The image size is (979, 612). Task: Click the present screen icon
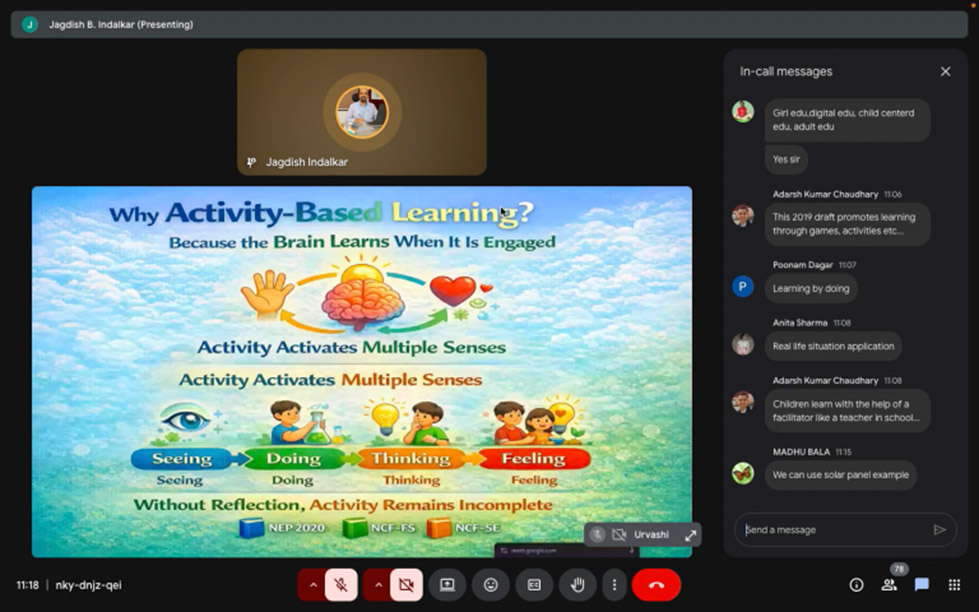[447, 585]
